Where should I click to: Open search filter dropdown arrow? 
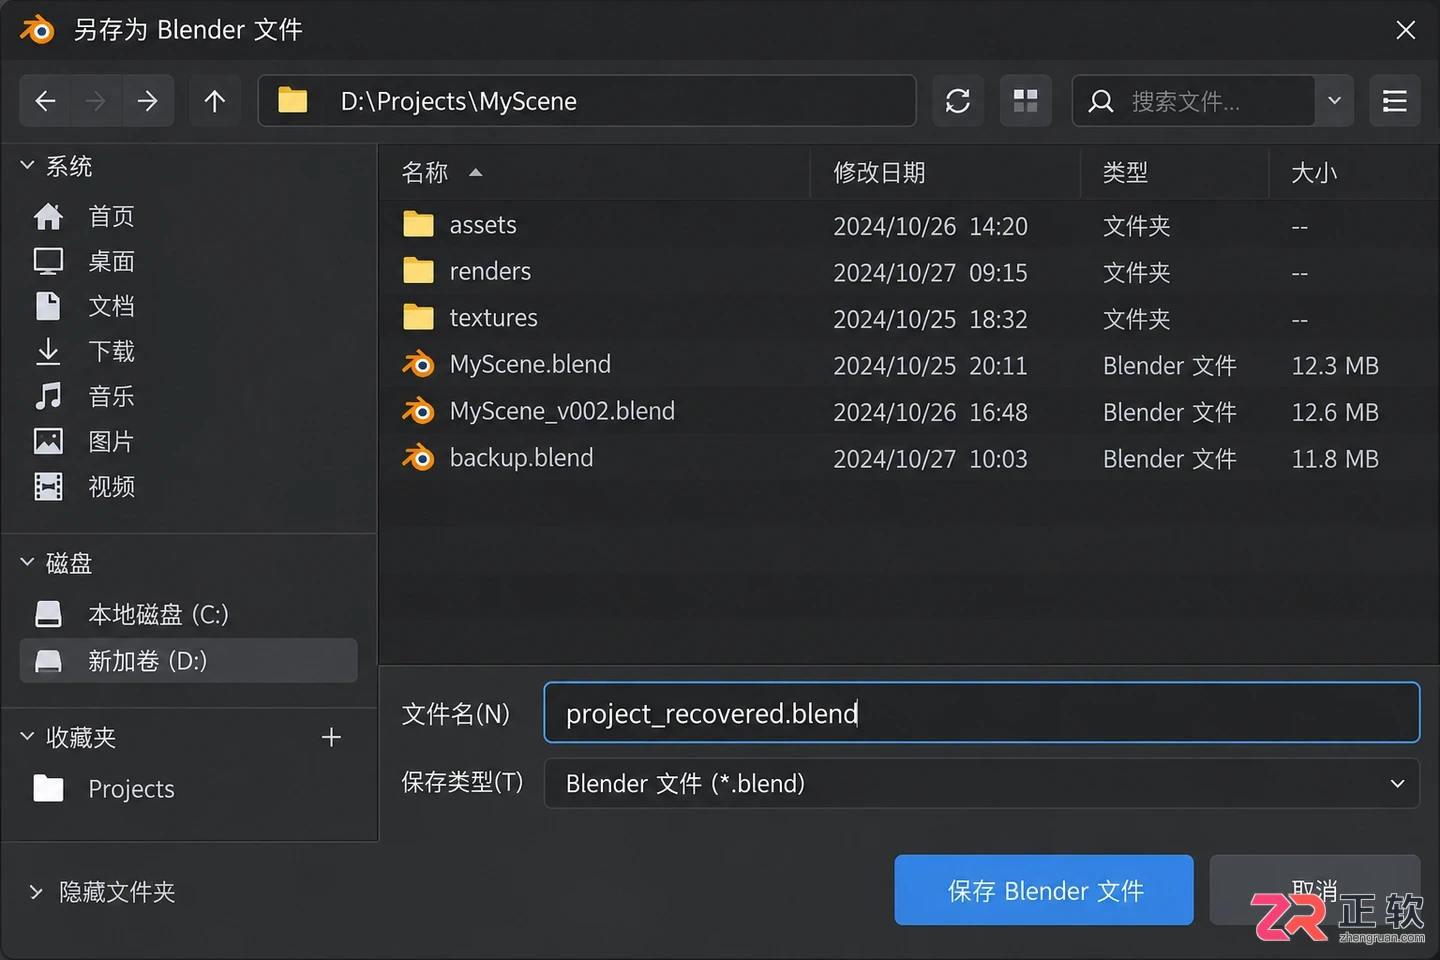click(x=1334, y=101)
